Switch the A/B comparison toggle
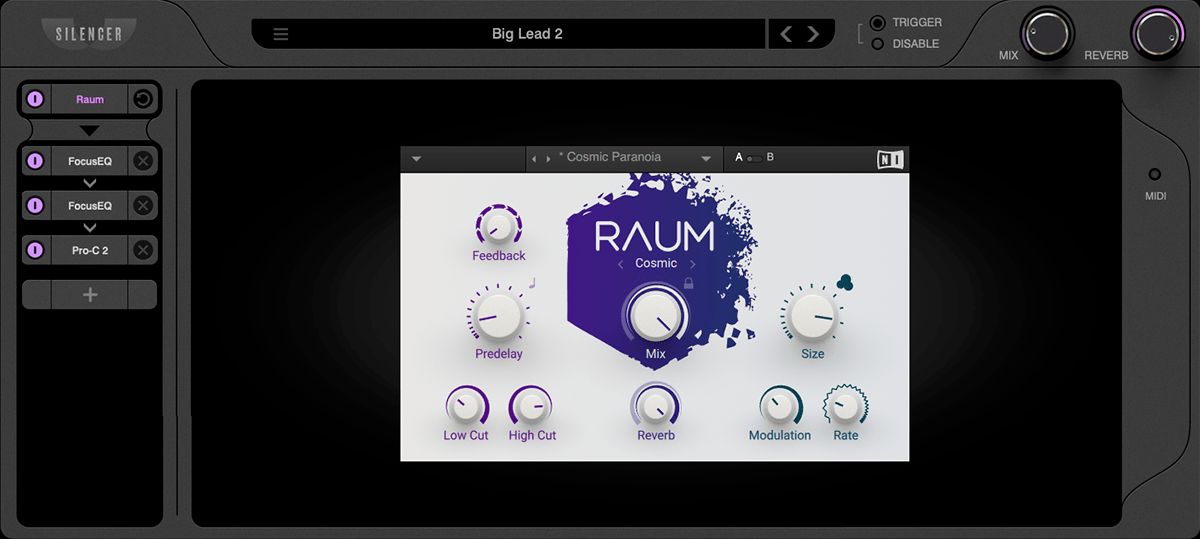Screen dimensions: 1200x539 (x=754, y=158)
